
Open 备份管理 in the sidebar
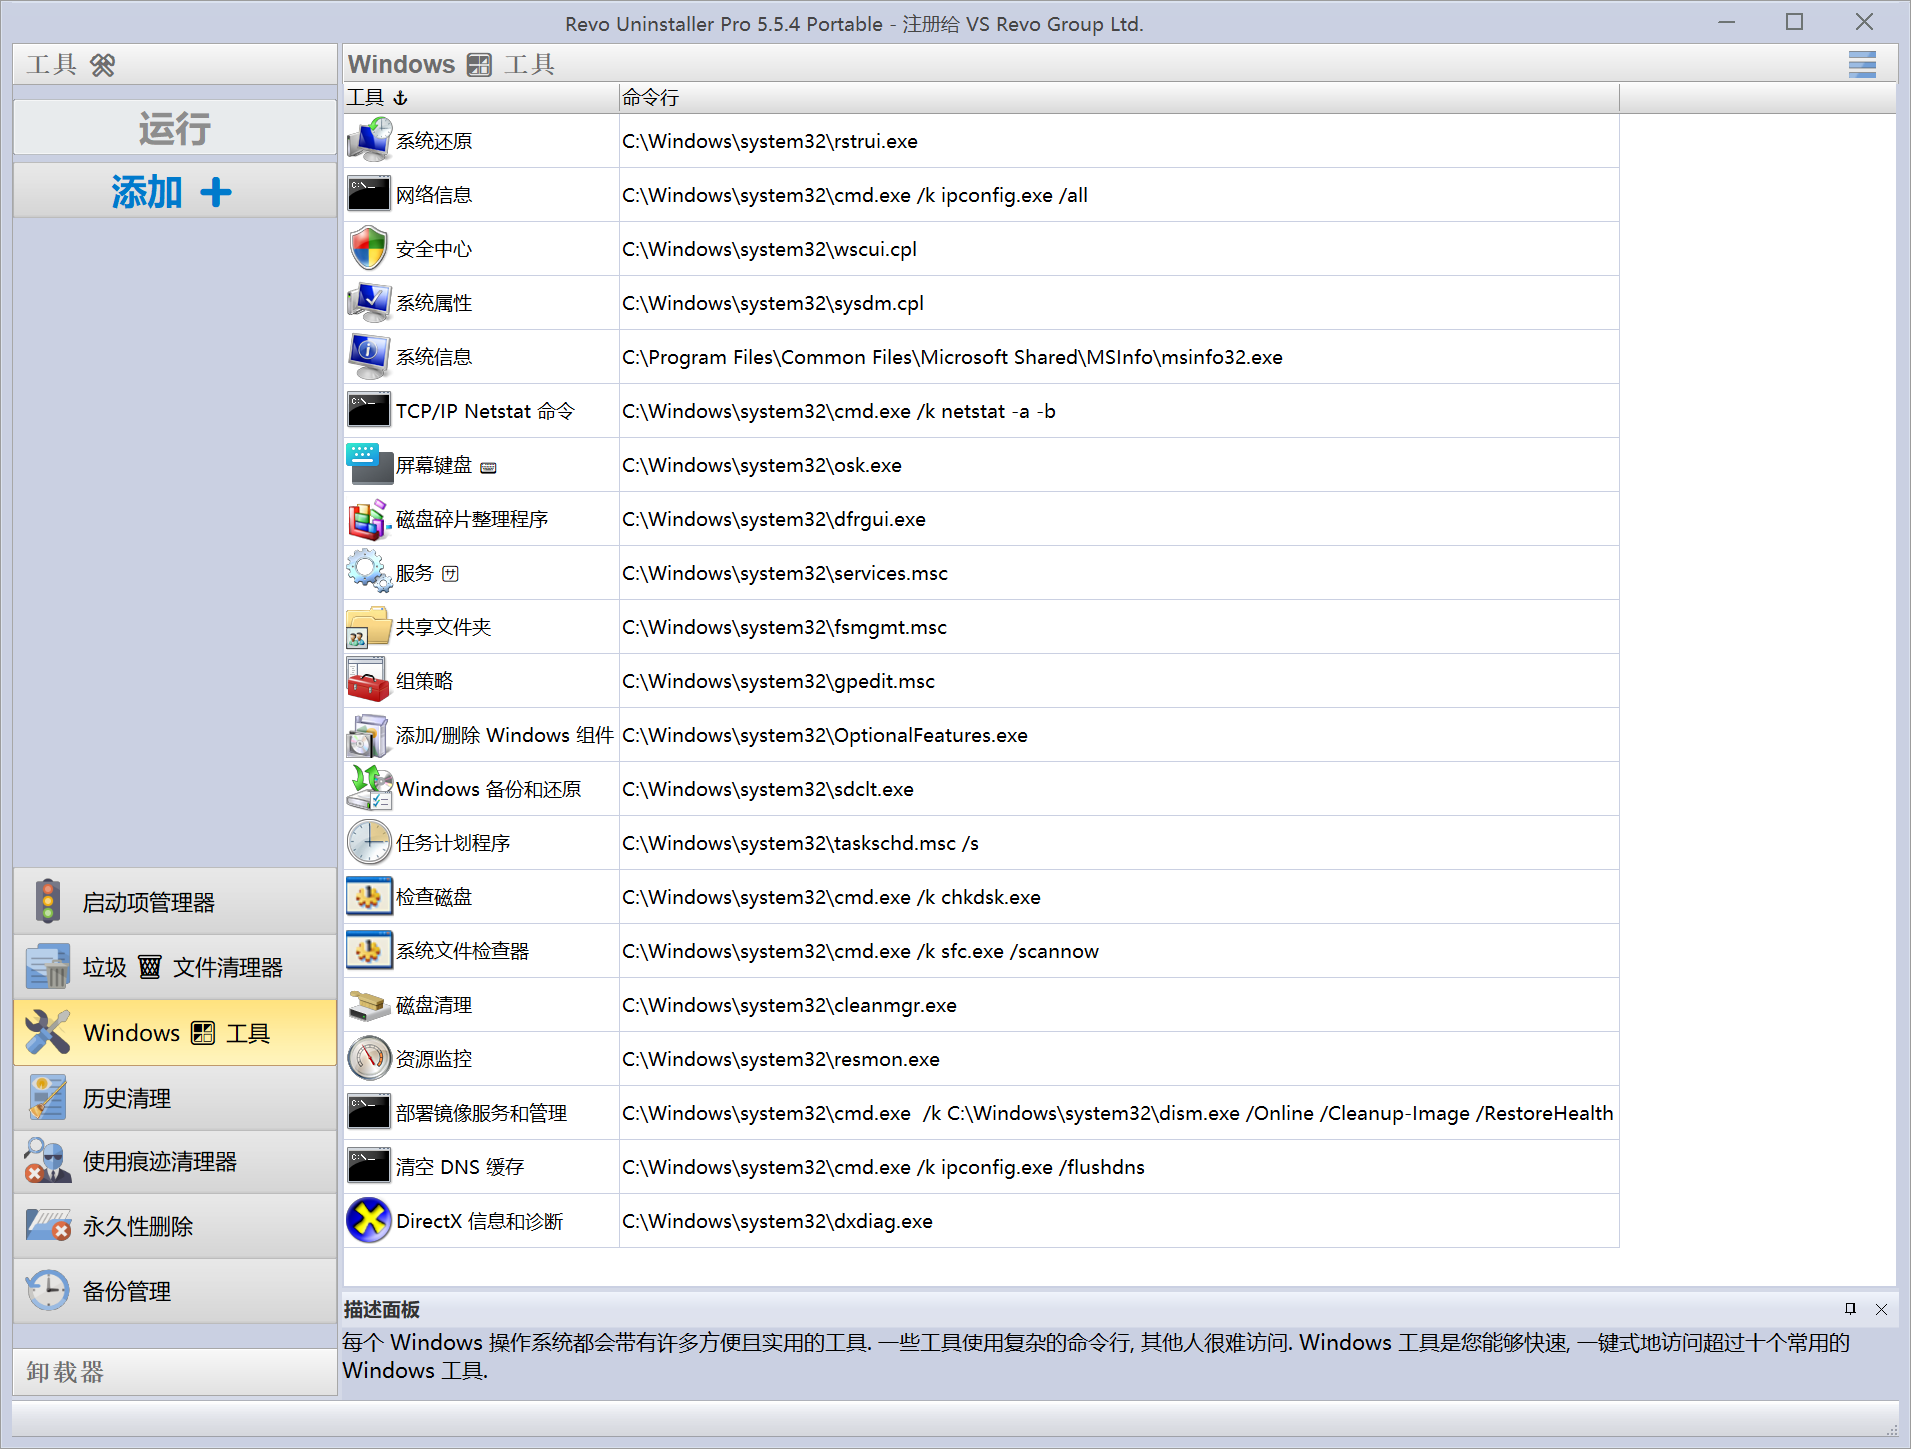(175, 1291)
